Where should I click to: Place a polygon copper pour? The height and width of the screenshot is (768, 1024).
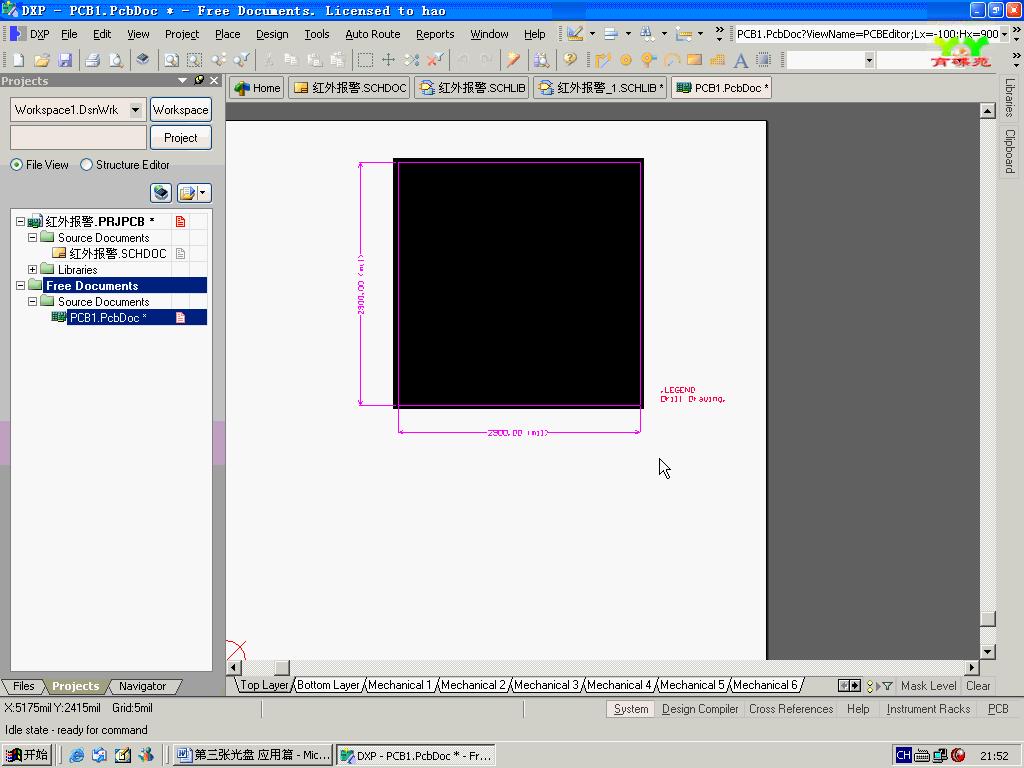(717, 60)
